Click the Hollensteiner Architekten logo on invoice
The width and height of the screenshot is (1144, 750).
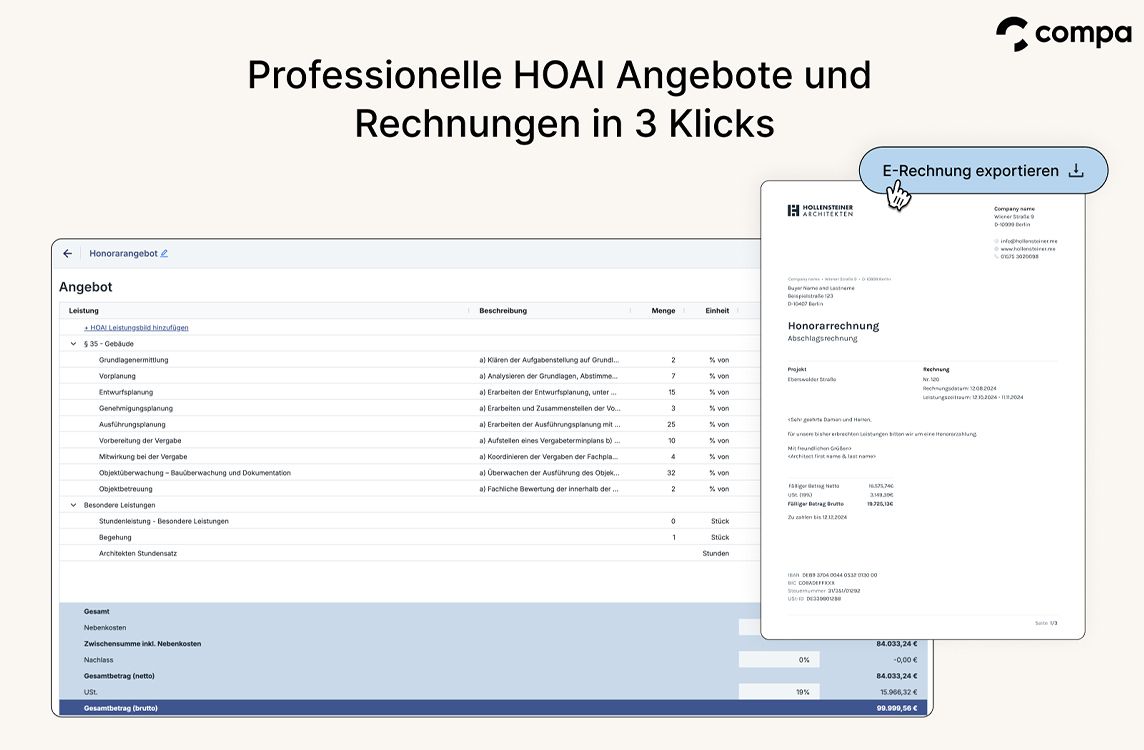click(820, 211)
